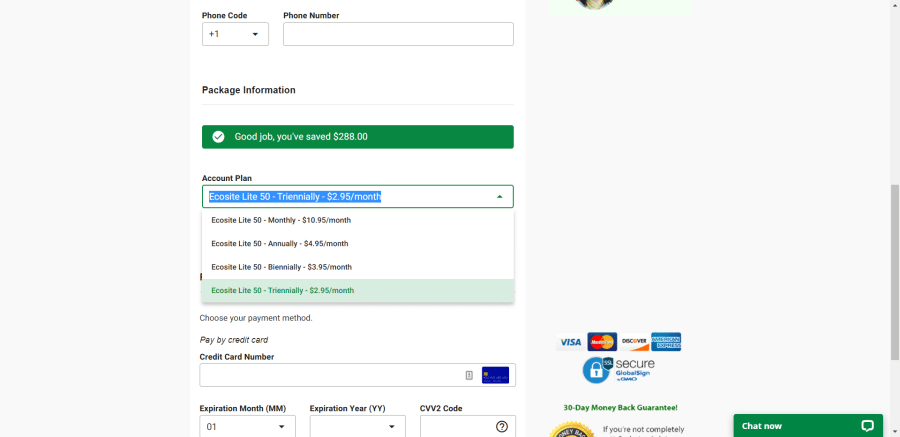Open the Expiration Year dropdown
This screenshot has width=900, height=437.
click(358, 427)
